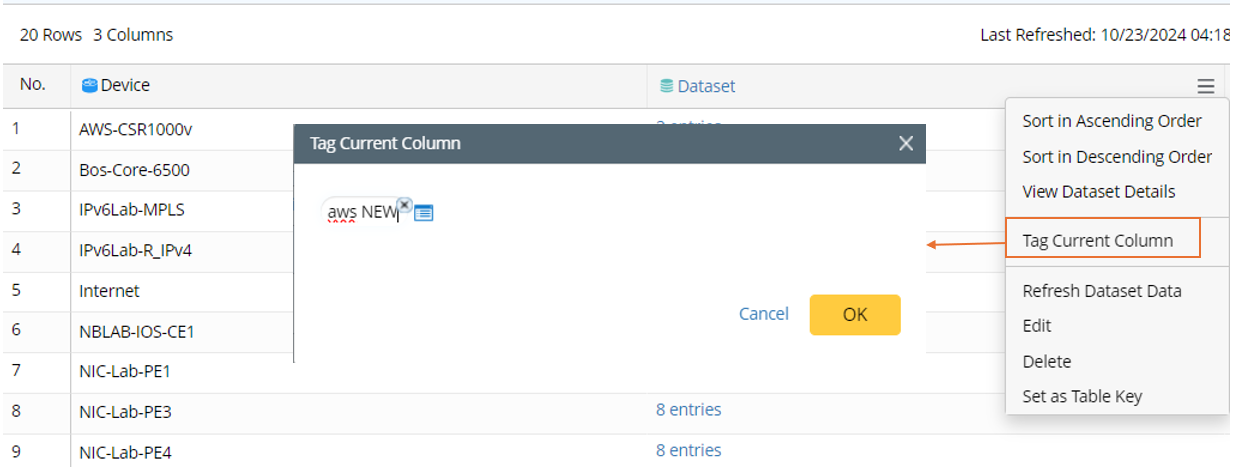Choose Sort in Descending Order
The height and width of the screenshot is (475, 1236).
[x=1116, y=157]
